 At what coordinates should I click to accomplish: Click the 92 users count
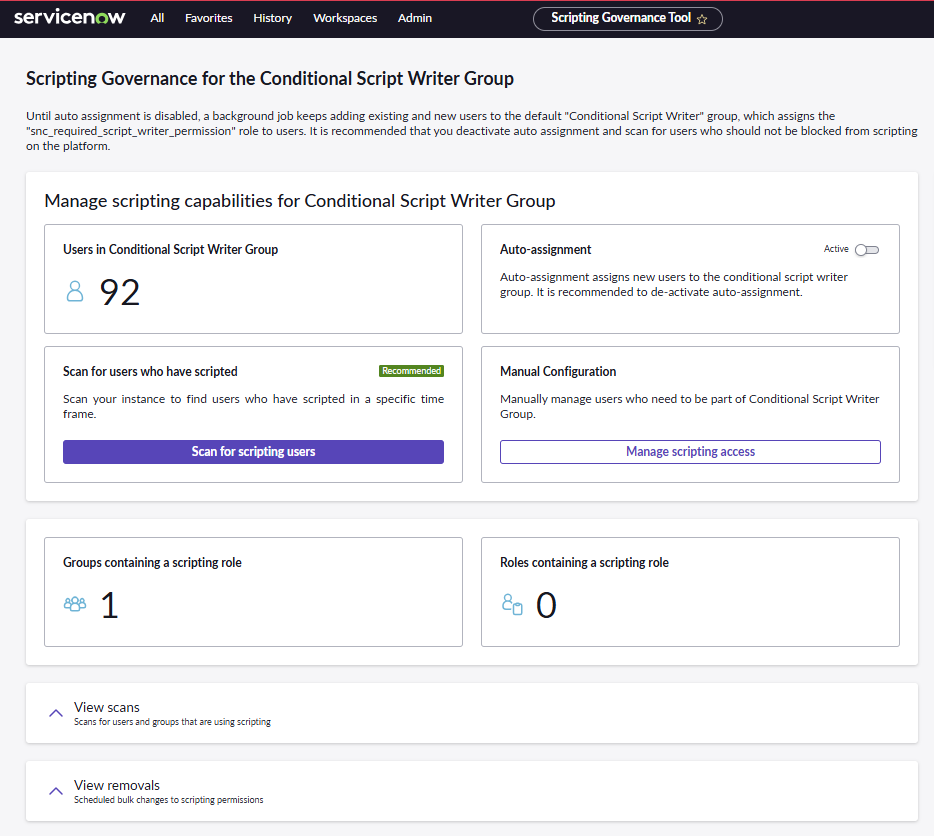point(120,293)
